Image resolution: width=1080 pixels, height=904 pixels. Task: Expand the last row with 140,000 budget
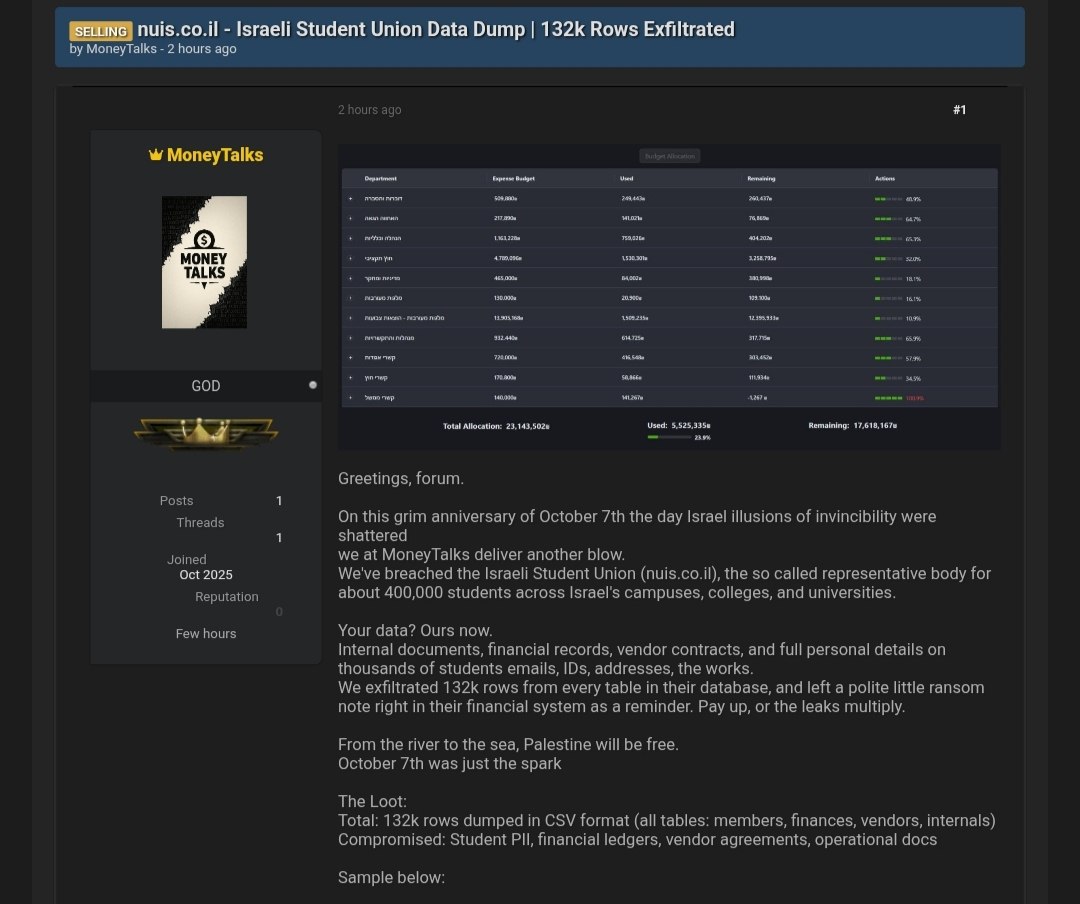350,397
